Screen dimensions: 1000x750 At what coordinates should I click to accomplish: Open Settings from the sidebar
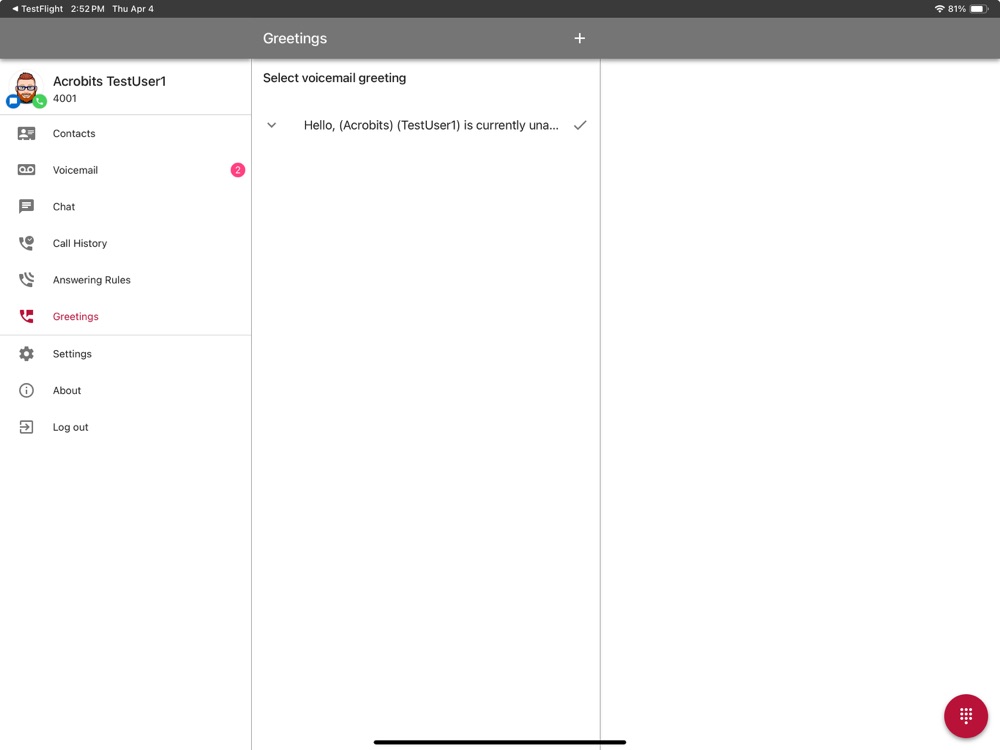[126, 354]
